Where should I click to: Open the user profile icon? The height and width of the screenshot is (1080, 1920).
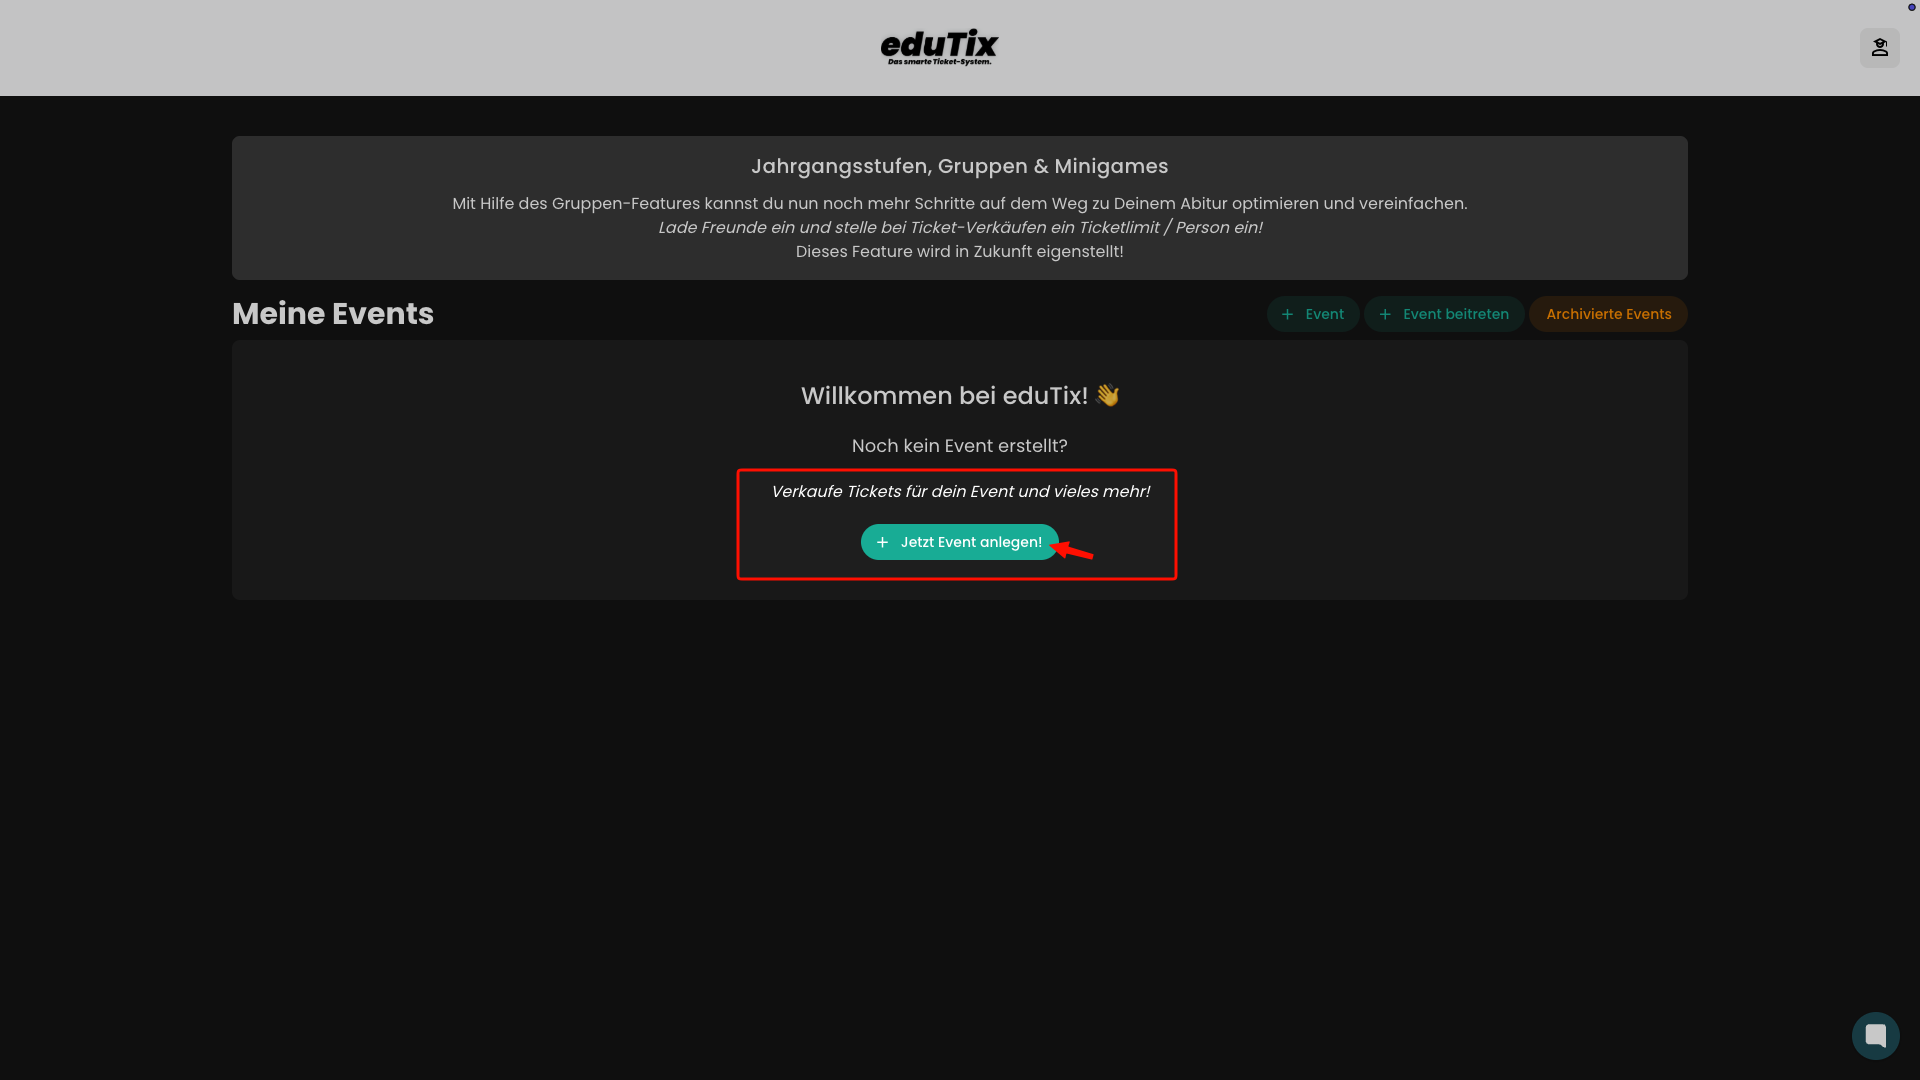pyautogui.click(x=1879, y=47)
